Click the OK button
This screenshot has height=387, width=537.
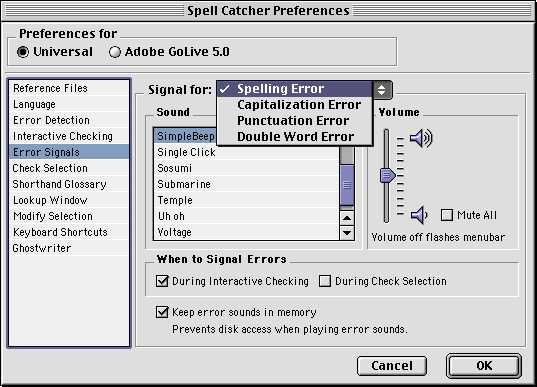484,366
